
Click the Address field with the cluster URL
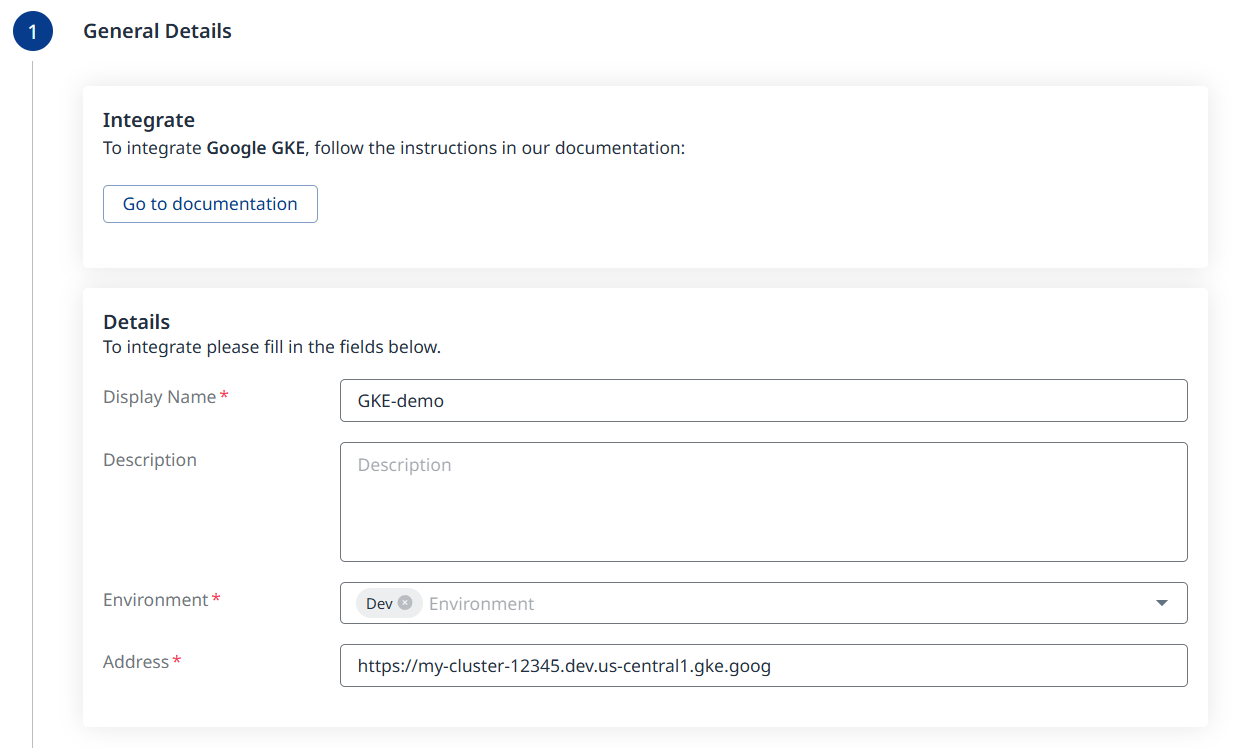click(x=763, y=666)
